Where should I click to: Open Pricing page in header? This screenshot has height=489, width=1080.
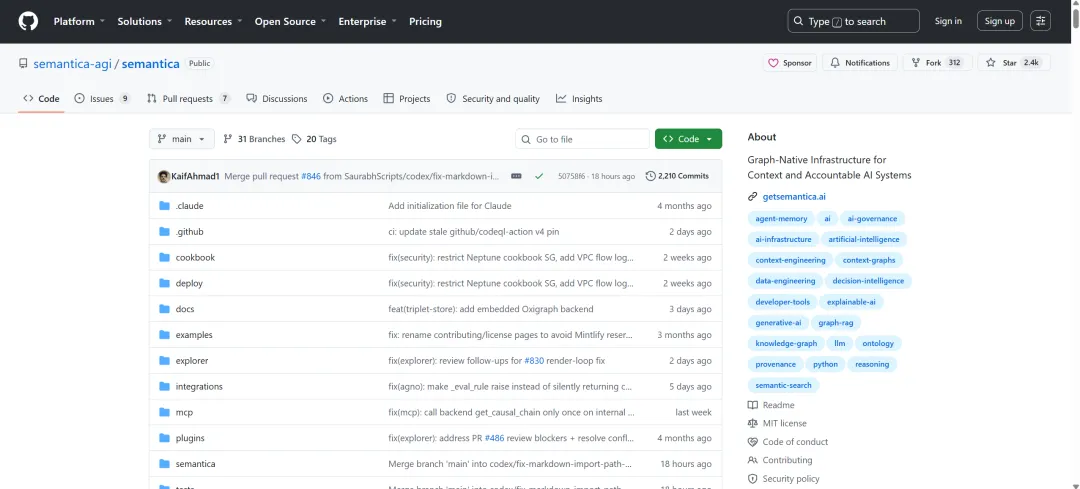click(x=425, y=21)
